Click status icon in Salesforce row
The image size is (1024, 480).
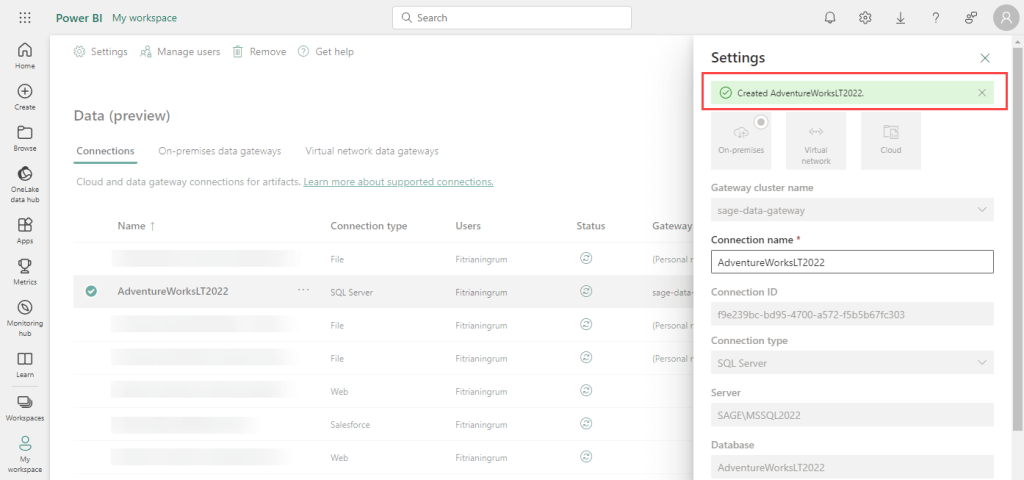coord(586,423)
